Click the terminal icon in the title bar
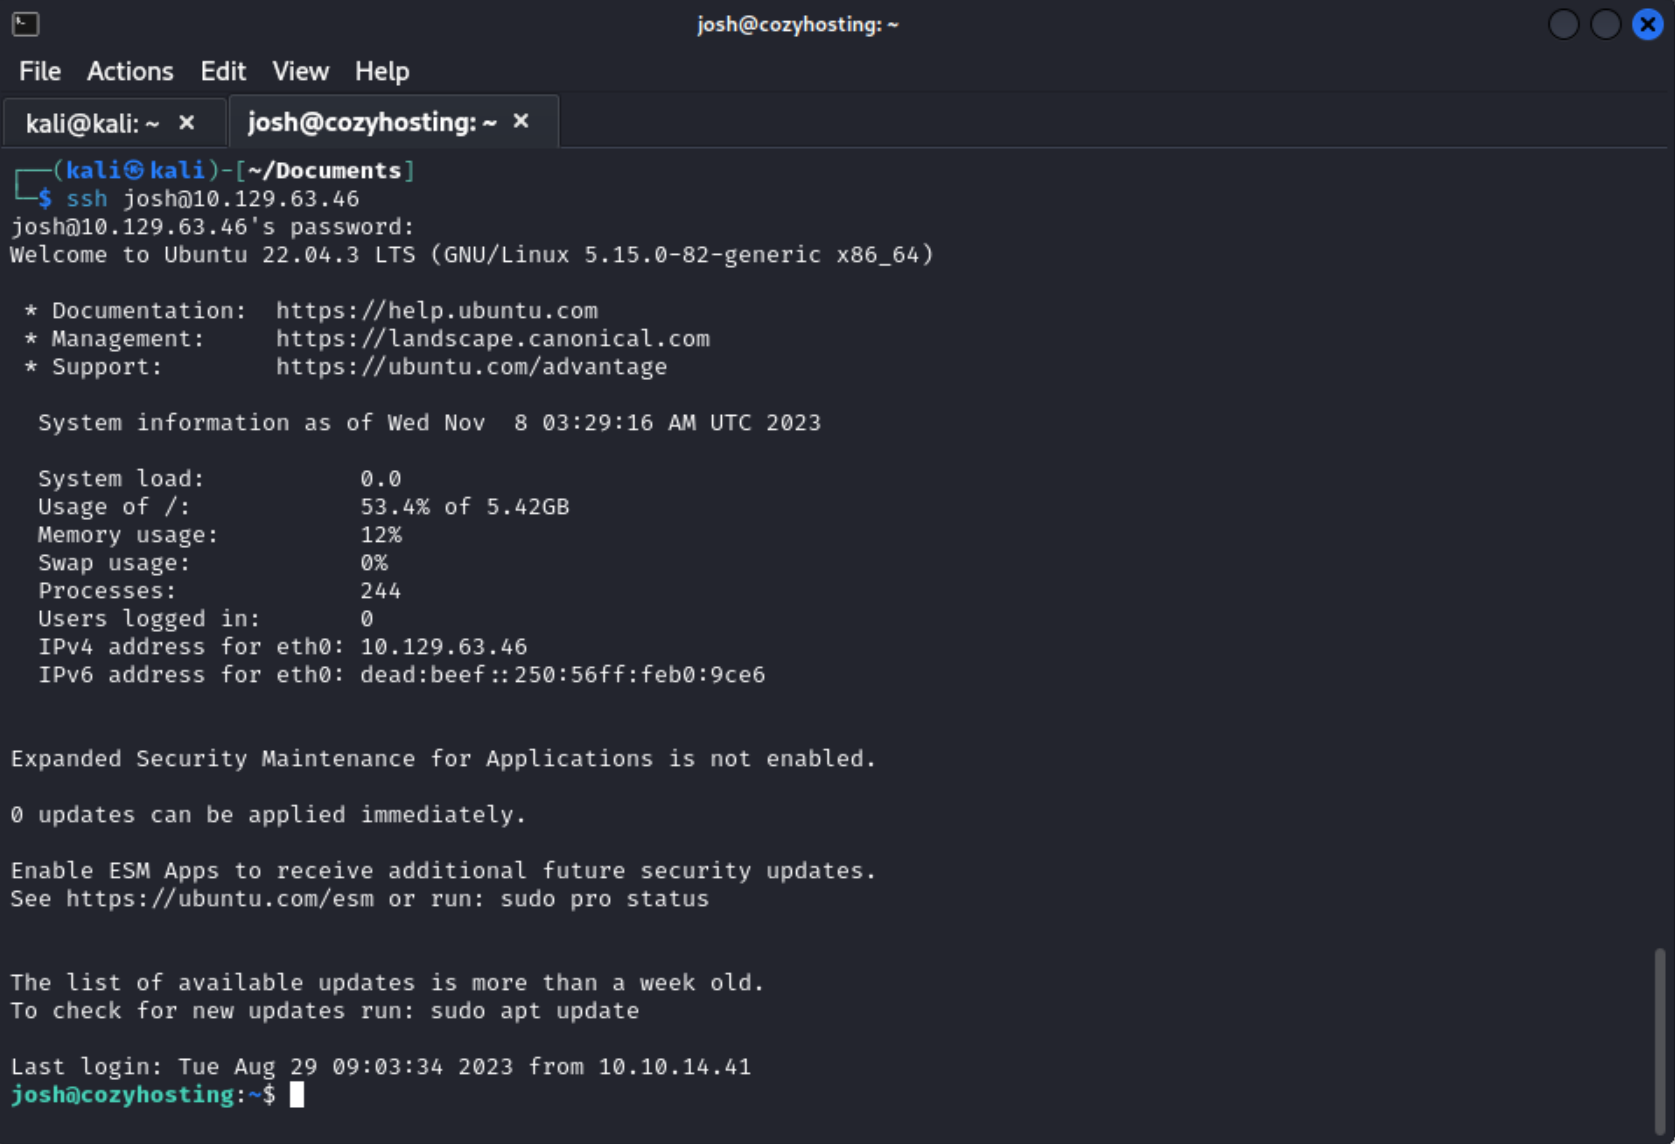 [25, 24]
